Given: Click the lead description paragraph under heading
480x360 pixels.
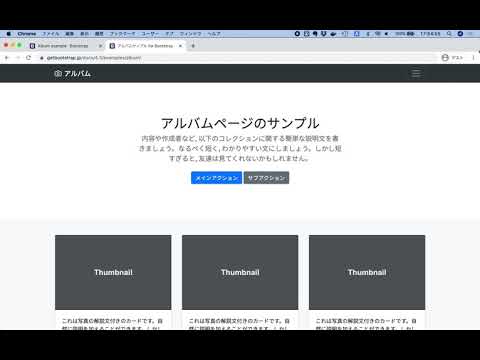Looking at the screenshot, I should [x=240, y=148].
